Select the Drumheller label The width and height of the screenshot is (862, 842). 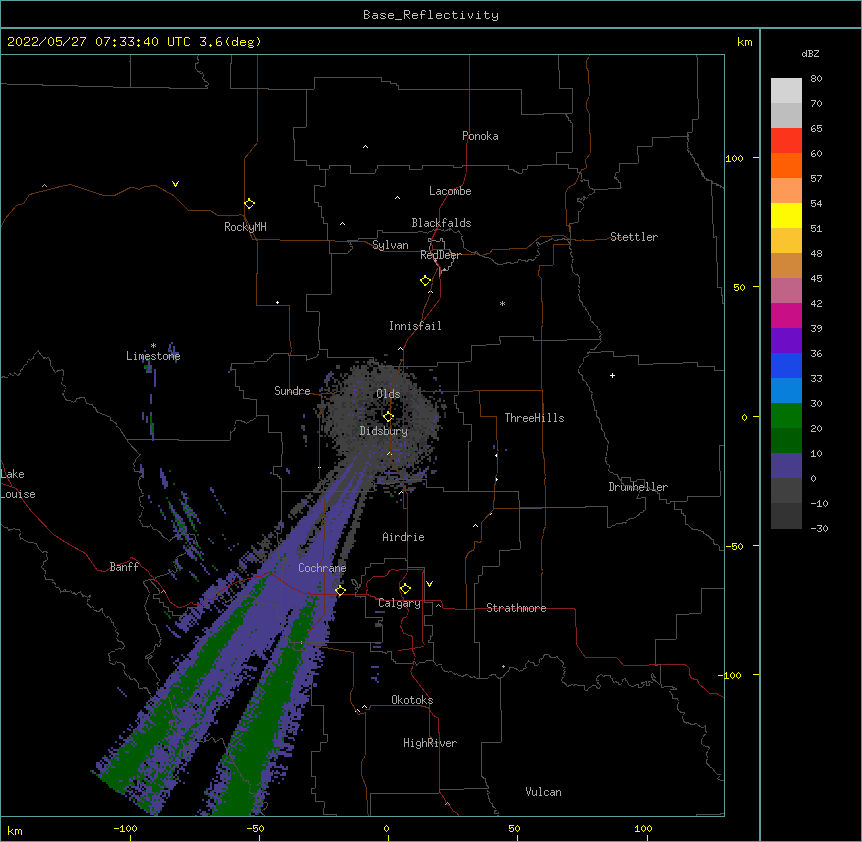[638, 487]
